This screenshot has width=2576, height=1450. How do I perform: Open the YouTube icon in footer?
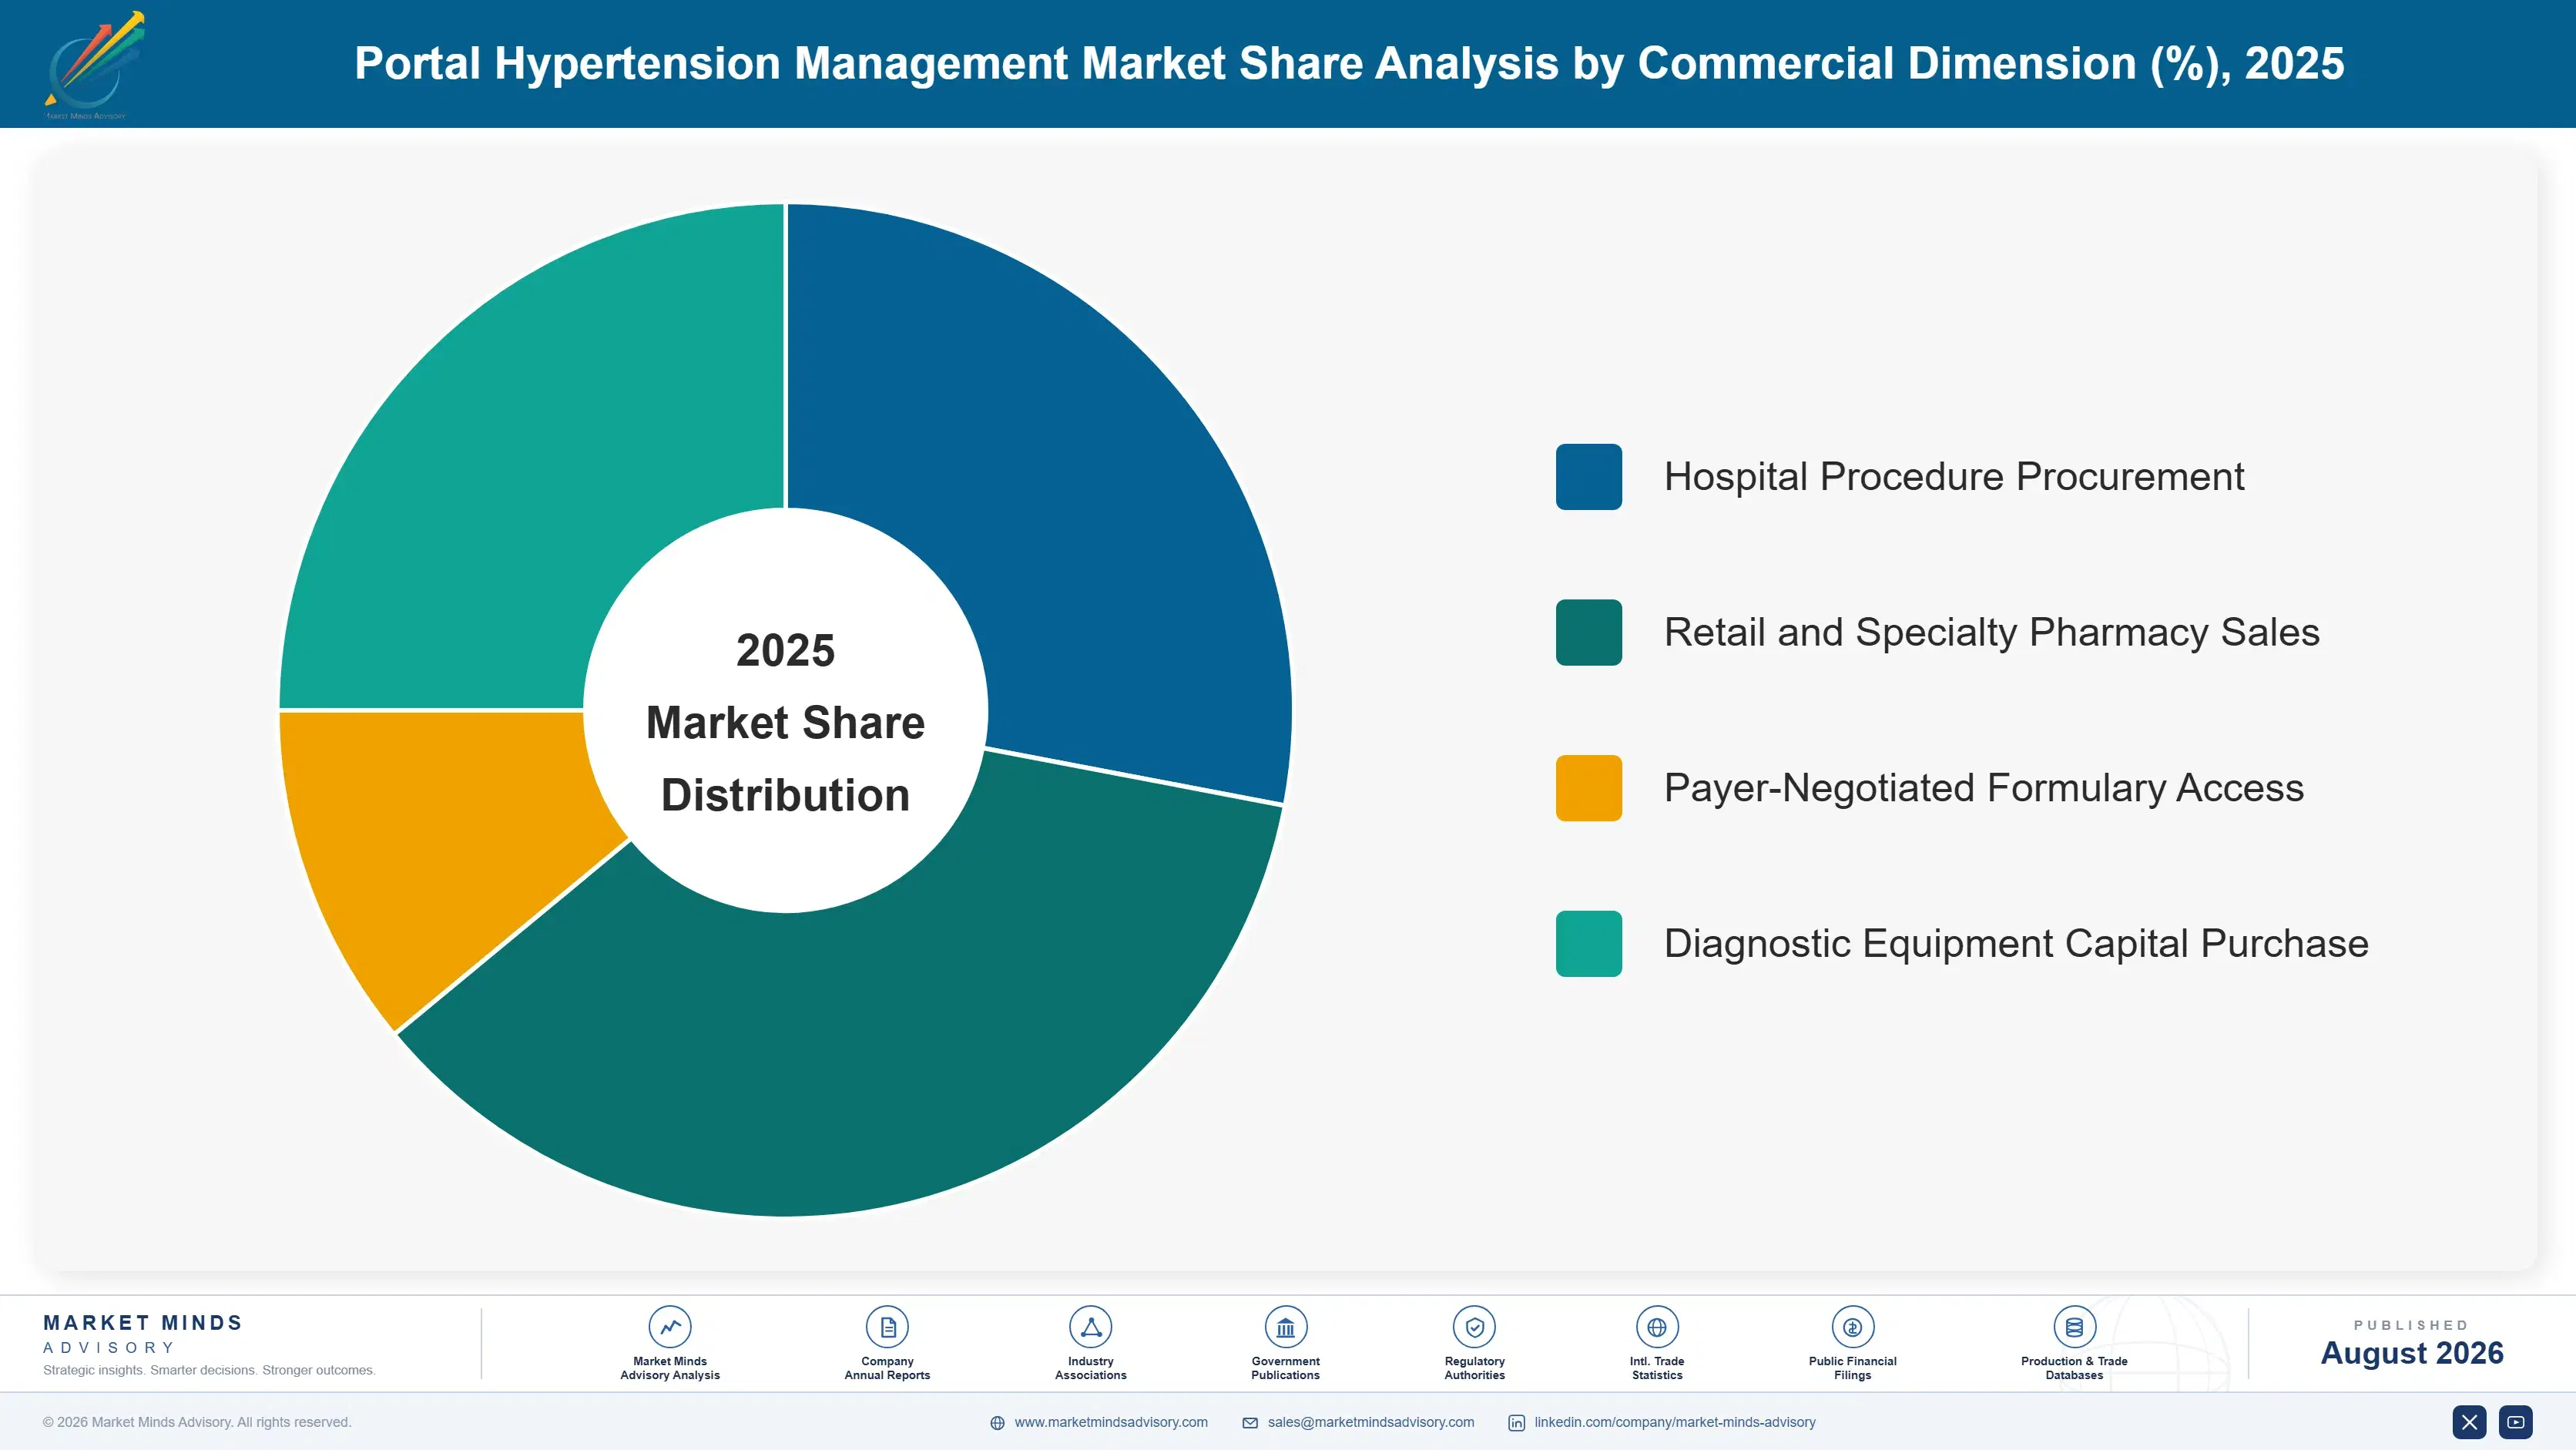2515,1422
